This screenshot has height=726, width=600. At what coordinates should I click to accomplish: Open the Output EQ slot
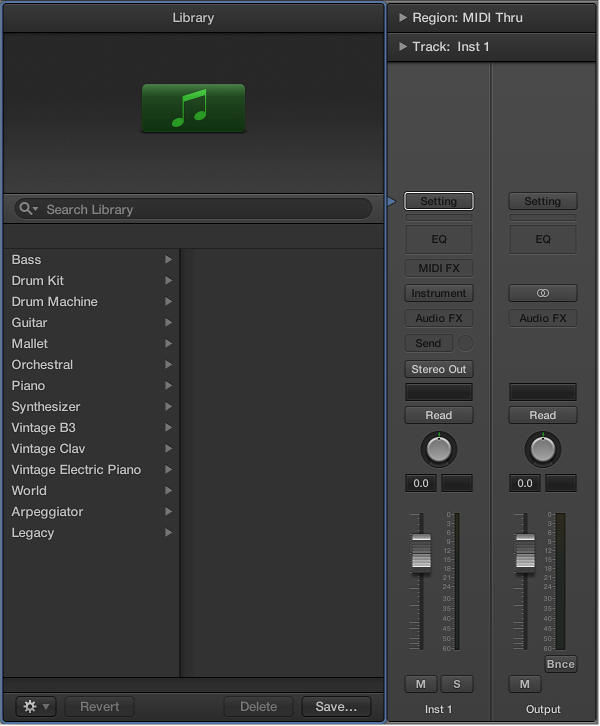(543, 239)
